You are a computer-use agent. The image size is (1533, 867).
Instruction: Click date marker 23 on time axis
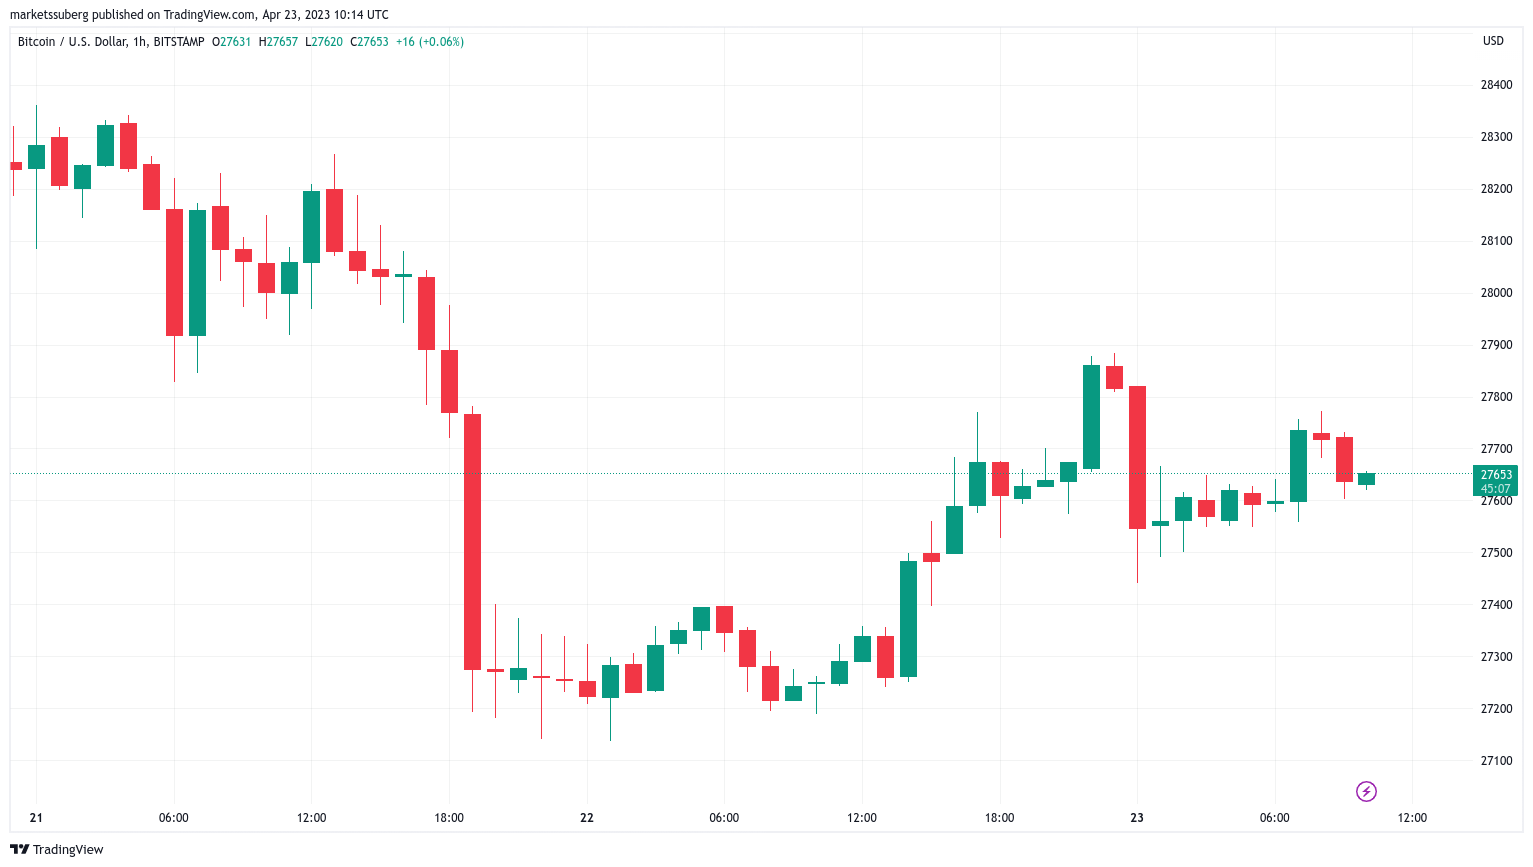1137,818
